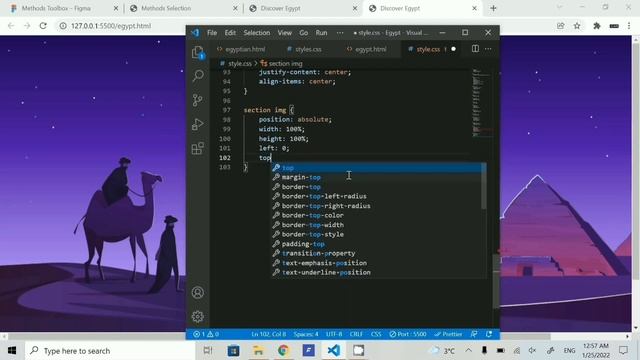Open the File menu
640x360 pixels.
point(212,33)
